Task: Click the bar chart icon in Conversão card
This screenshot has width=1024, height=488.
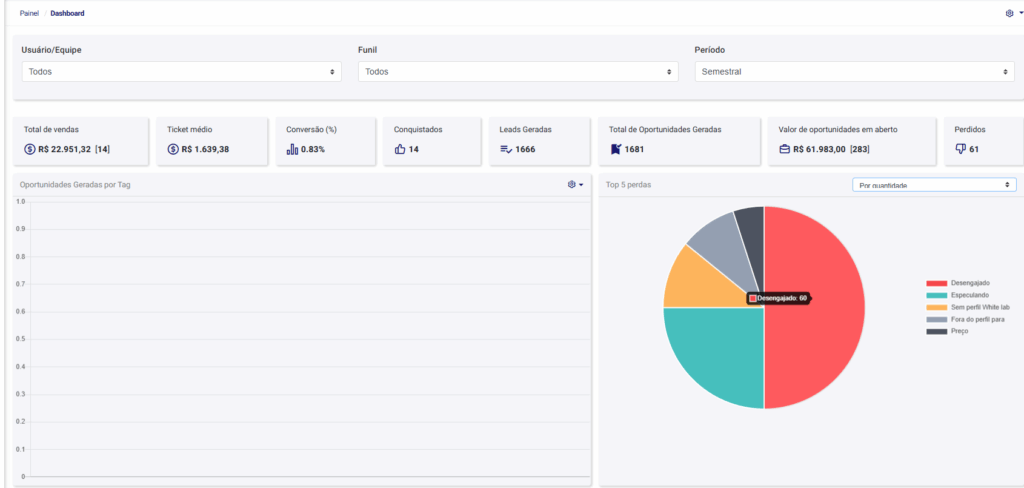Action: pyautogui.click(x=292, y=149)
